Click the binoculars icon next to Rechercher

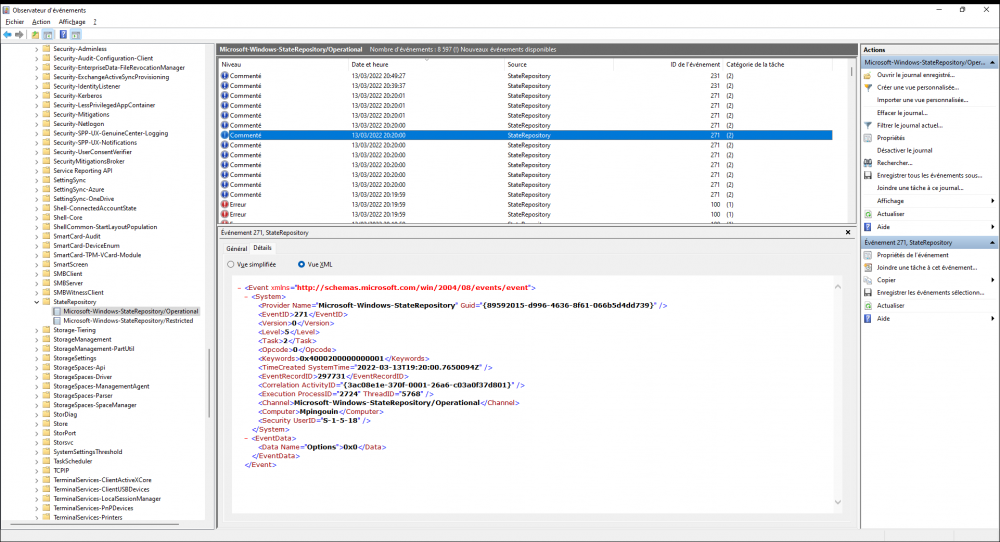[868, 162]
